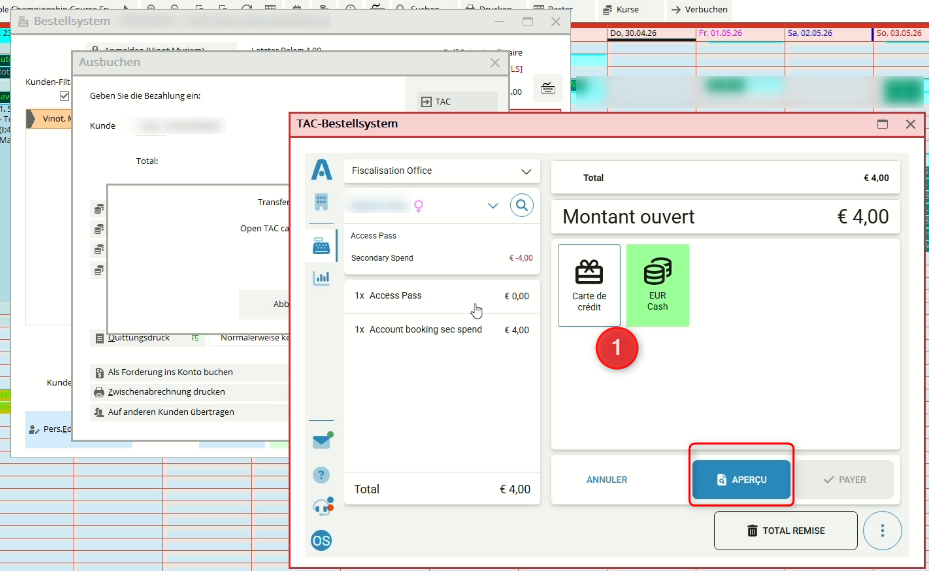This screenshot has width=929, height=571.
Task: Search for a customer with magnifier icon
Action: 522,206
